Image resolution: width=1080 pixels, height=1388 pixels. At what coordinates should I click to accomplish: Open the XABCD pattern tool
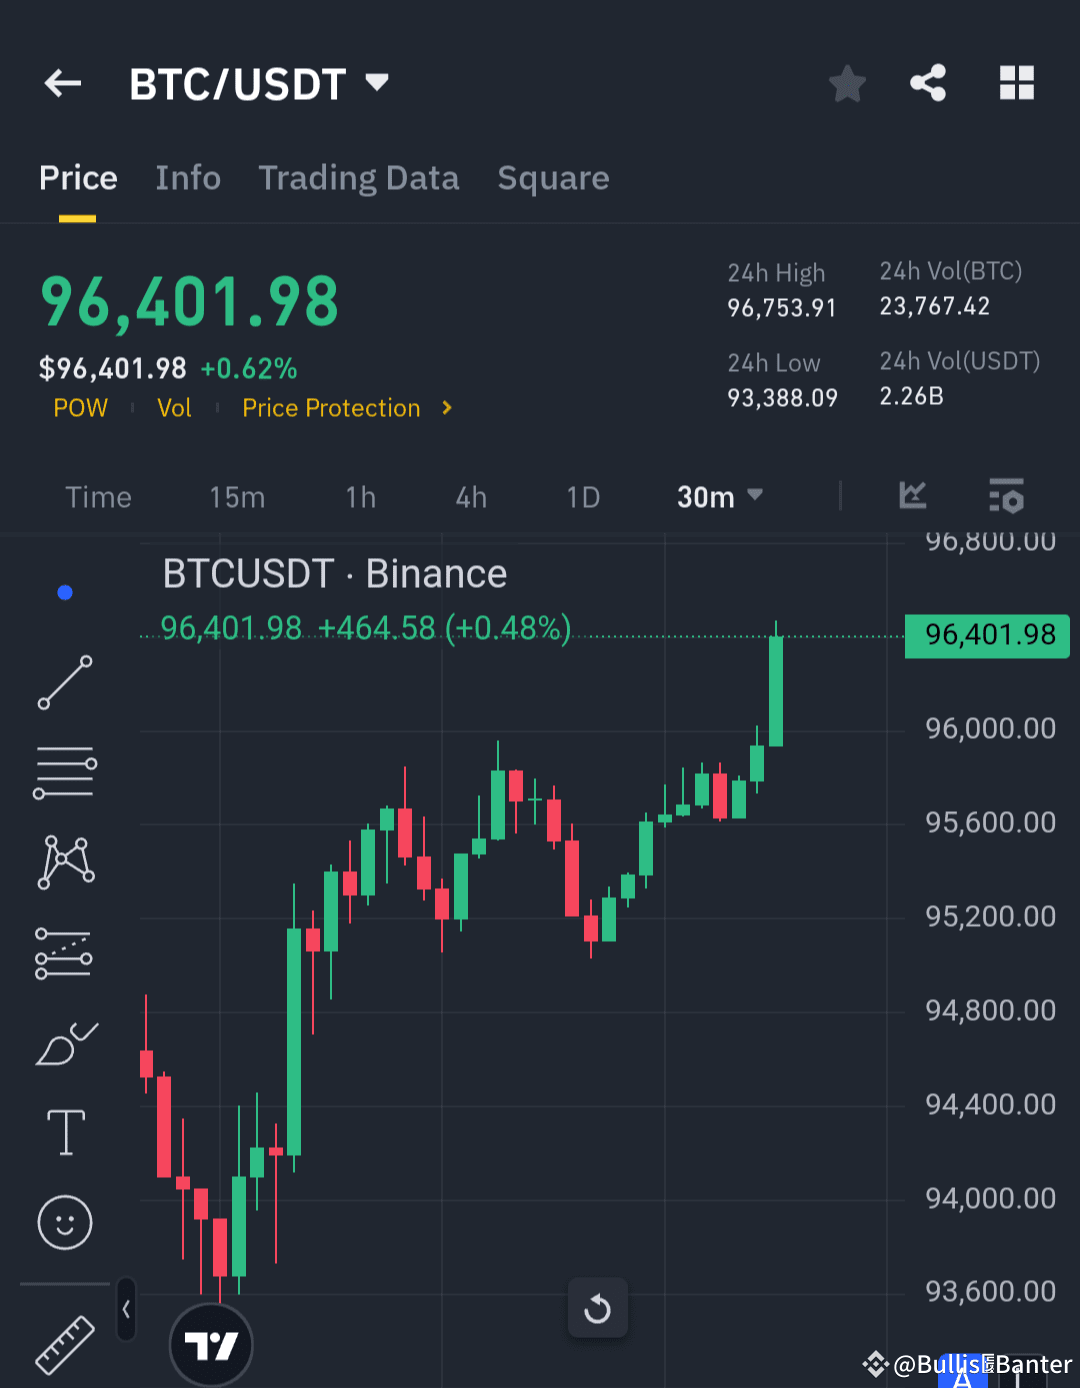pyautogui.click(x=64, y=861)
